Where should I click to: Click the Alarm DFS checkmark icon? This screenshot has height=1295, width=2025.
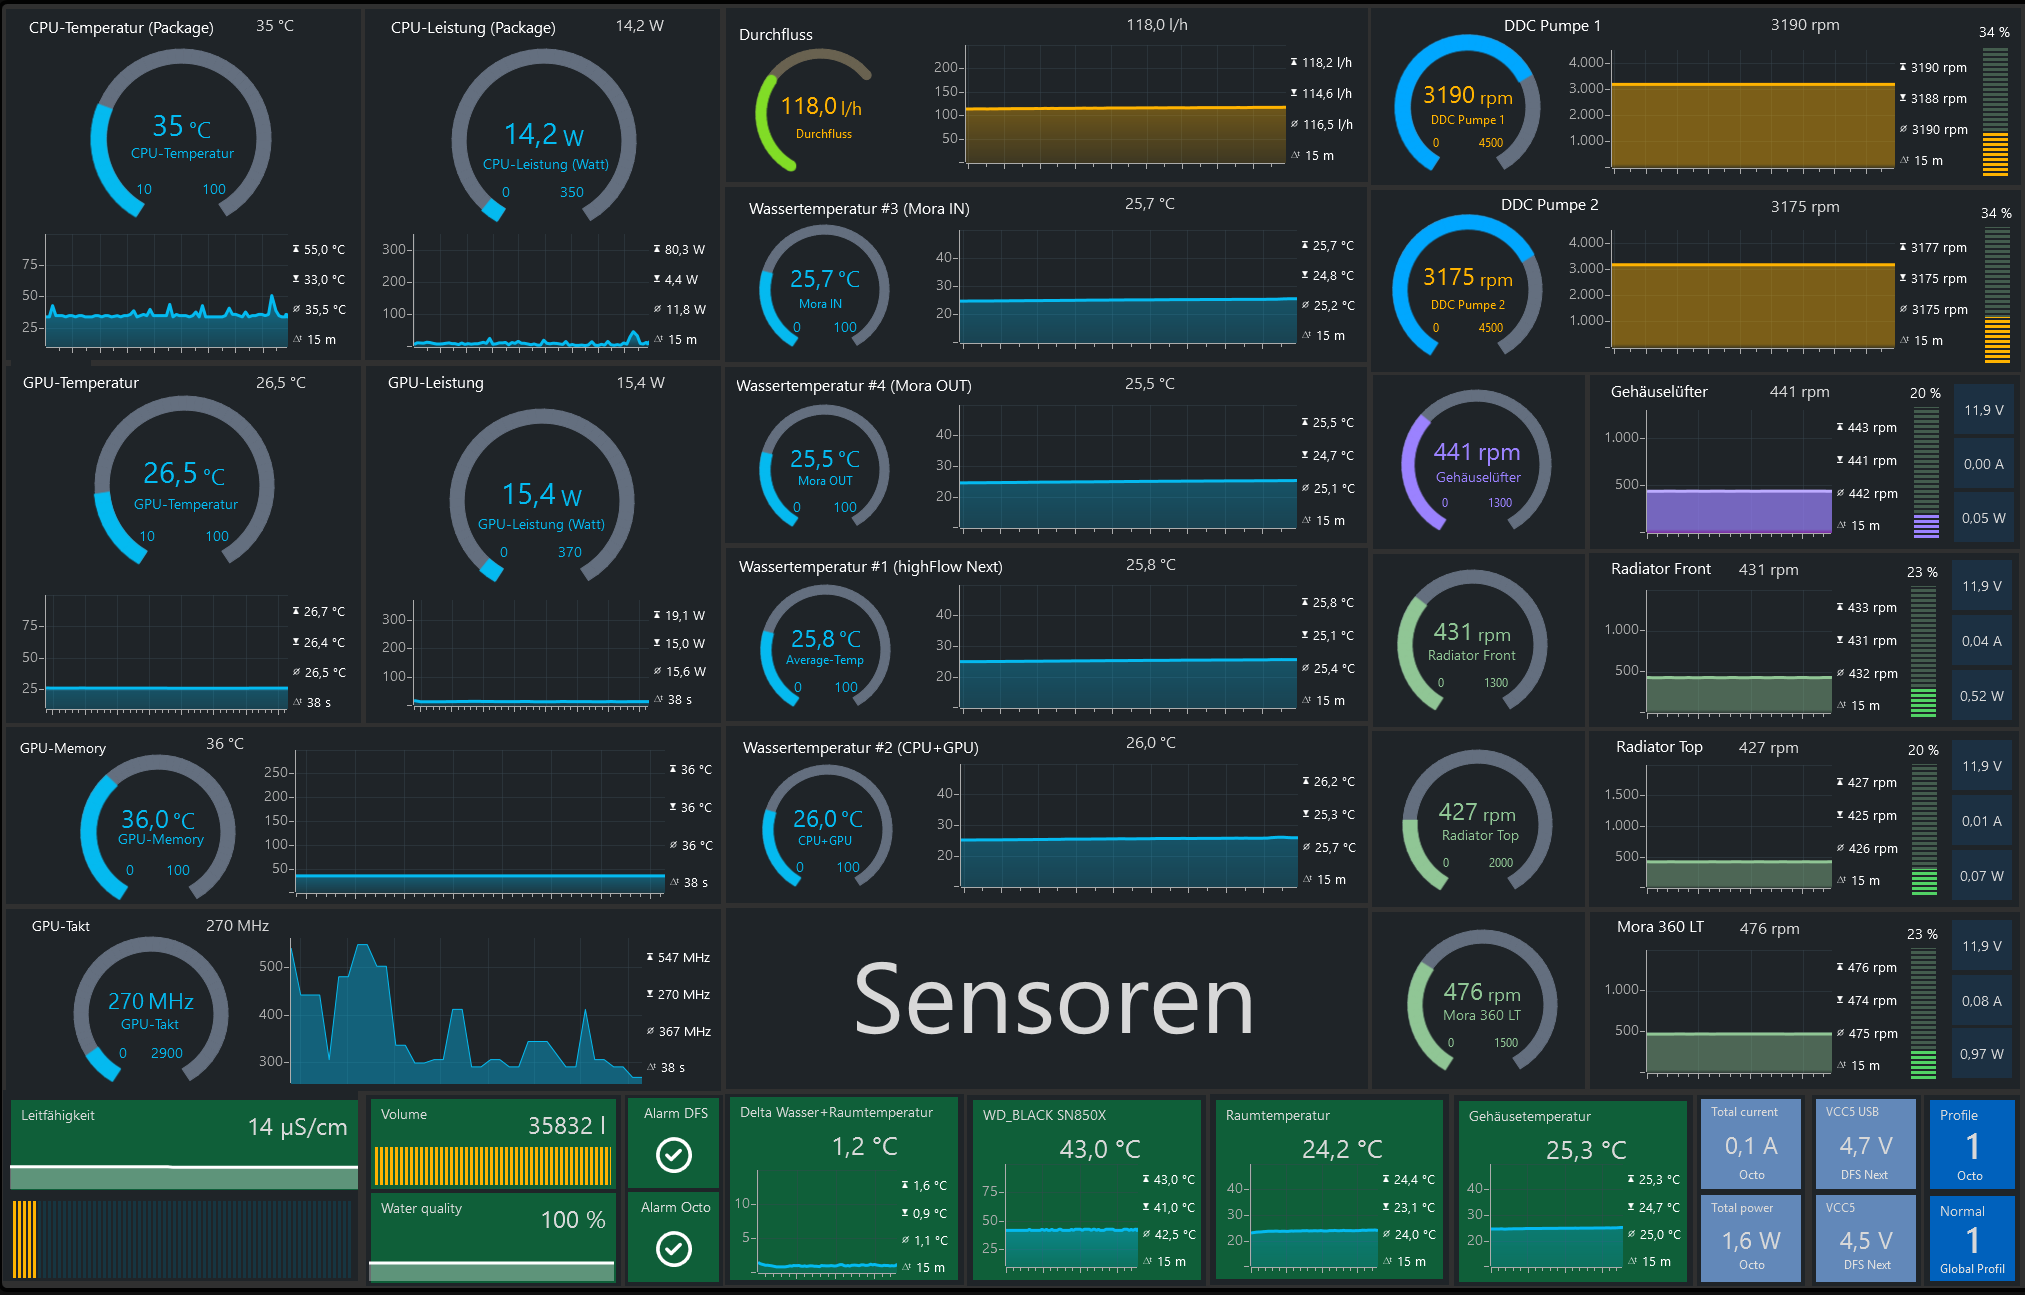(673, 1155)
